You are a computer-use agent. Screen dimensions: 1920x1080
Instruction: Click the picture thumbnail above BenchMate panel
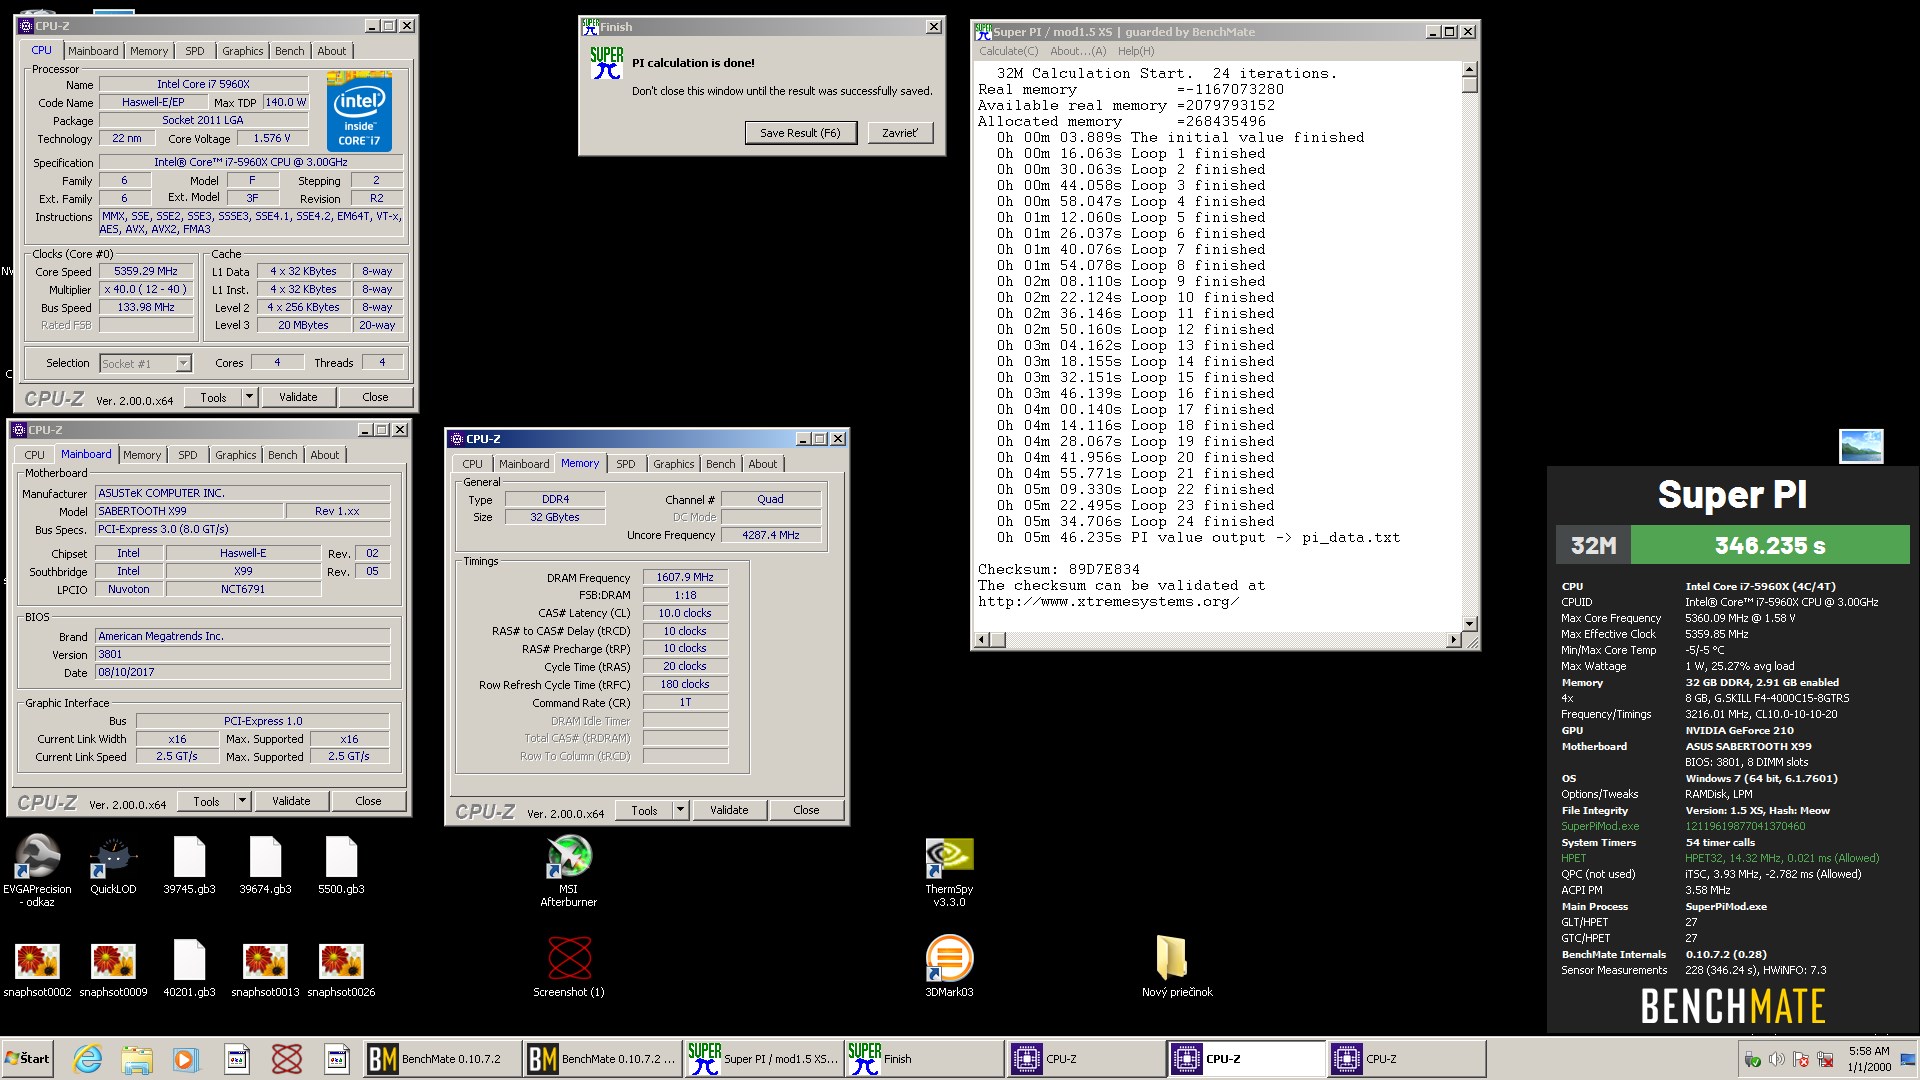coord(1861,446)
